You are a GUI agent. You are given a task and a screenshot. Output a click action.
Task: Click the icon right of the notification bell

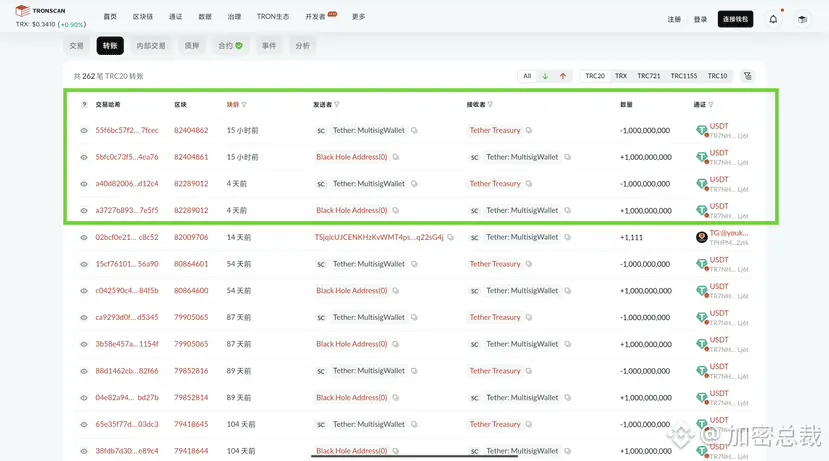tap(802, 20)
